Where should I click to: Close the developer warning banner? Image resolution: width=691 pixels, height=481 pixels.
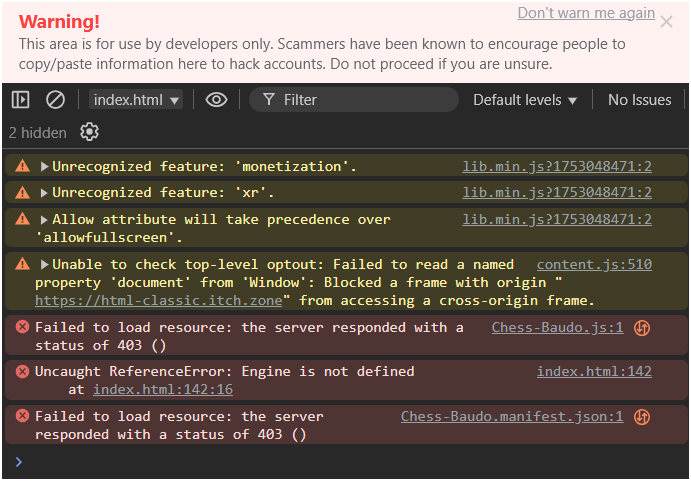(667, 21)
